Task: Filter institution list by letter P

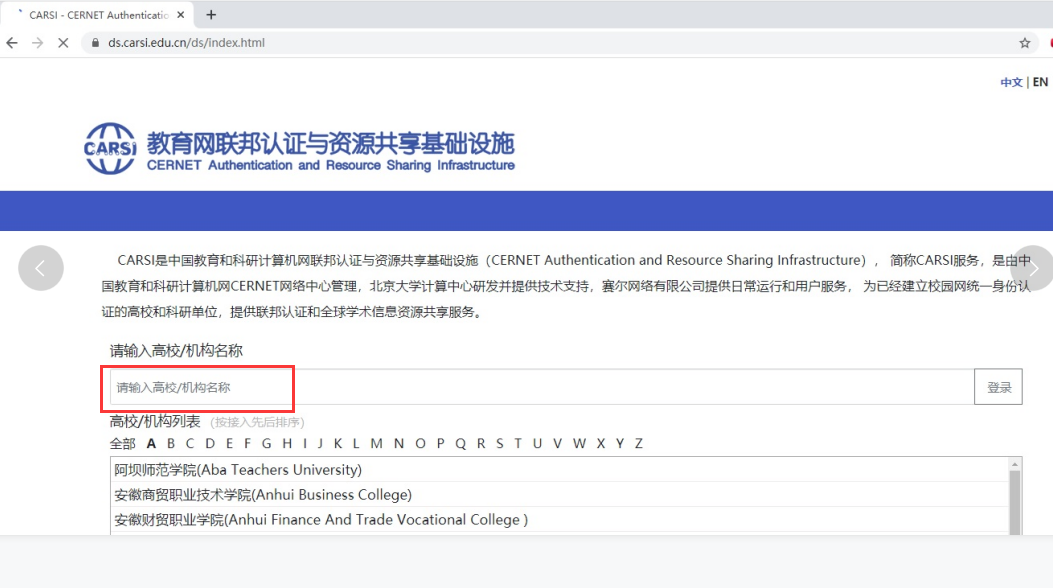Action: 441,444
